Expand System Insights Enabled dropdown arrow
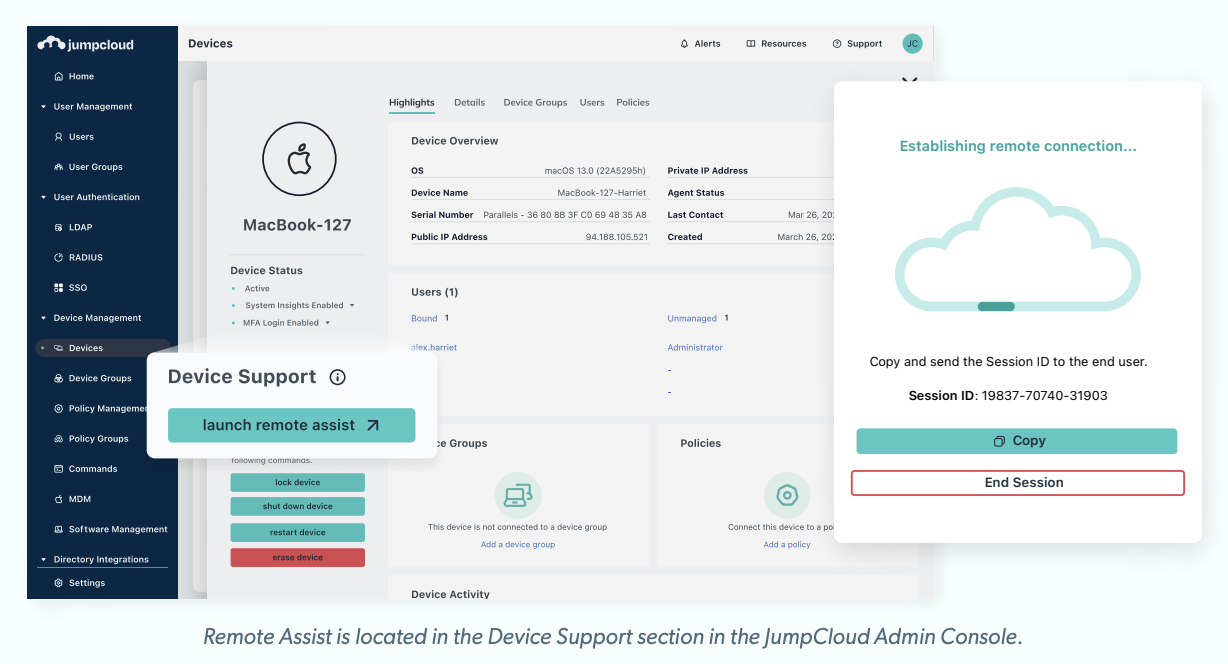 click(352, 306)
